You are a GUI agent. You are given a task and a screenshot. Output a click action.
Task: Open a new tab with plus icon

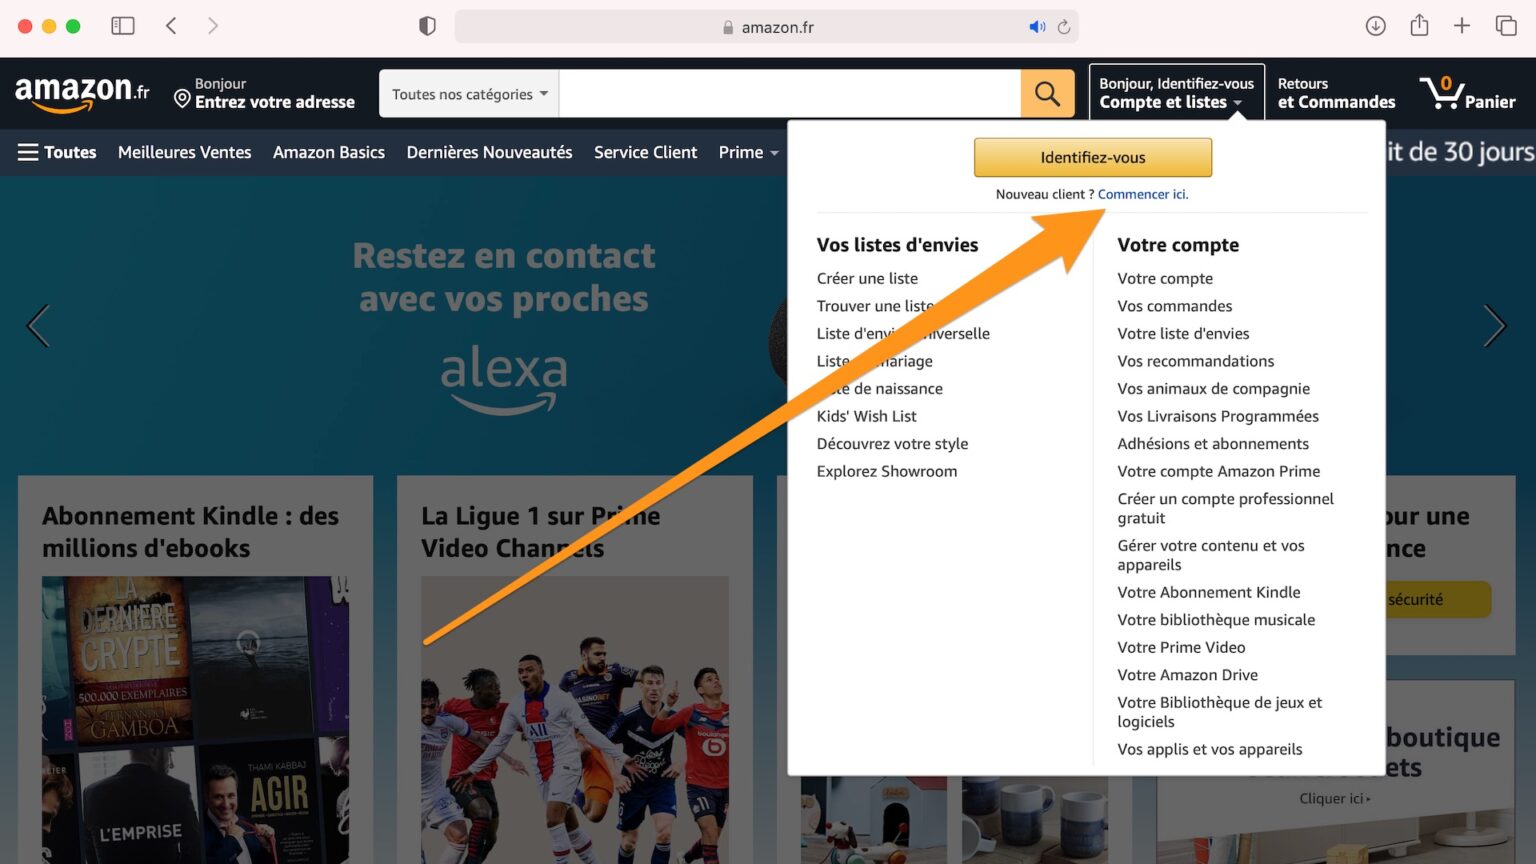[x=1462, y=26]
